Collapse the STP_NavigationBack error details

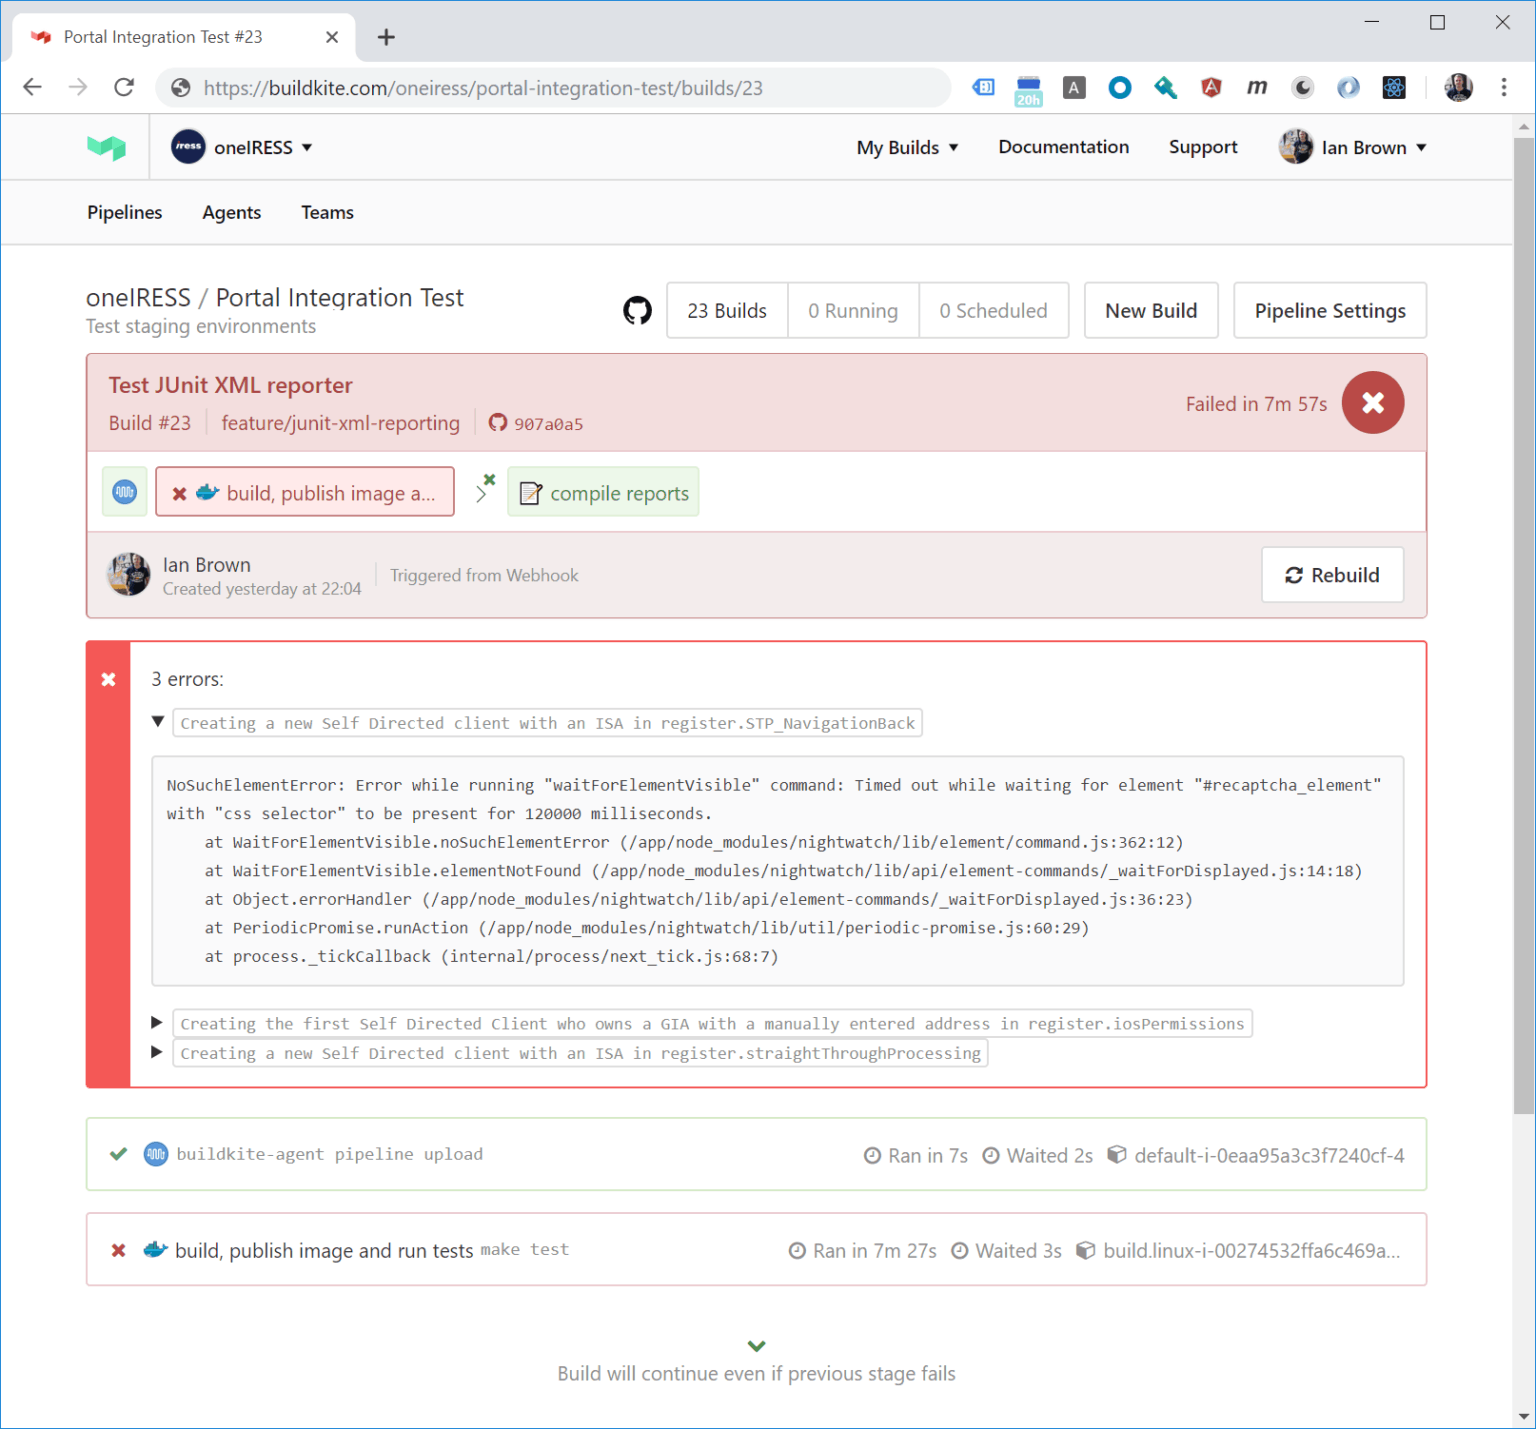coord(157,721)
